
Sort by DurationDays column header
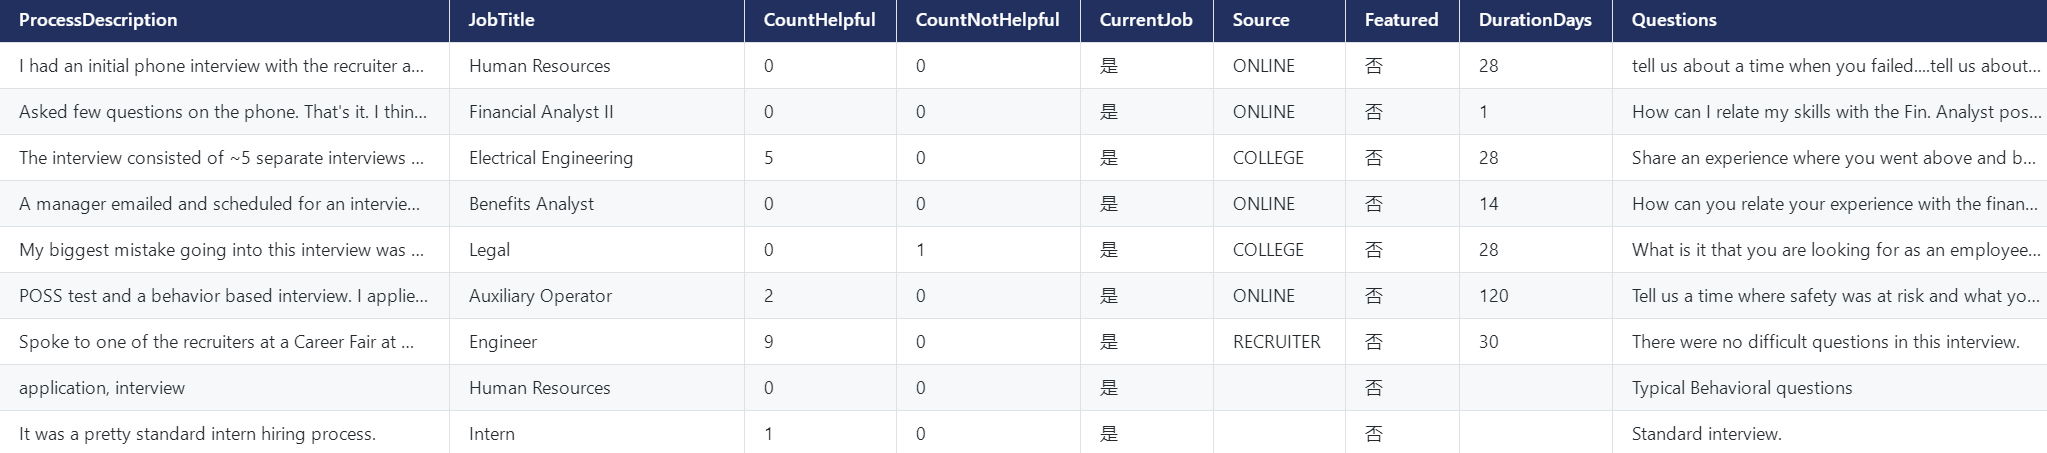tap(1535, 20)
